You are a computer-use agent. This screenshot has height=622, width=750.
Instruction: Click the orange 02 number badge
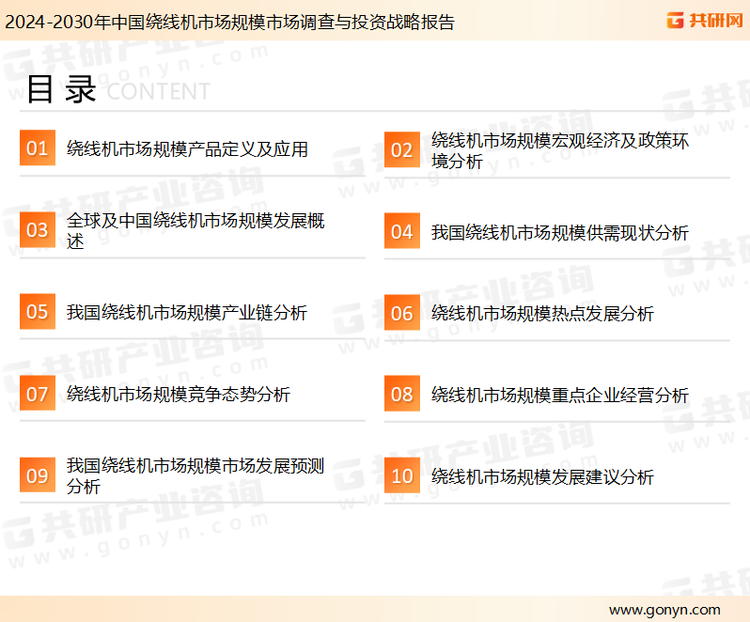(401, 150)
